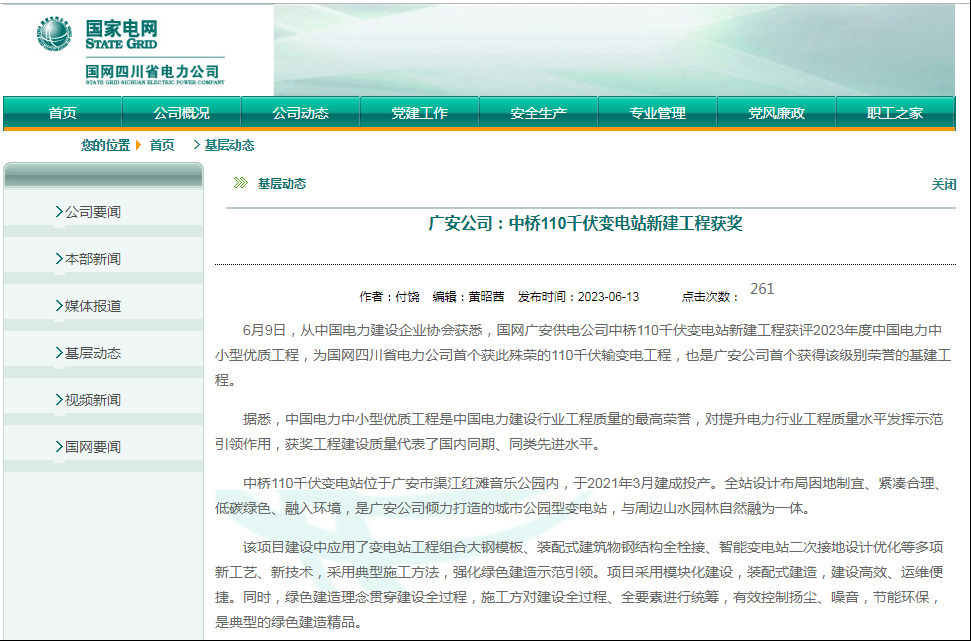971x641 pixels.
Task: Open the 首页 navigation tab
Action: (x=63, y=113)
